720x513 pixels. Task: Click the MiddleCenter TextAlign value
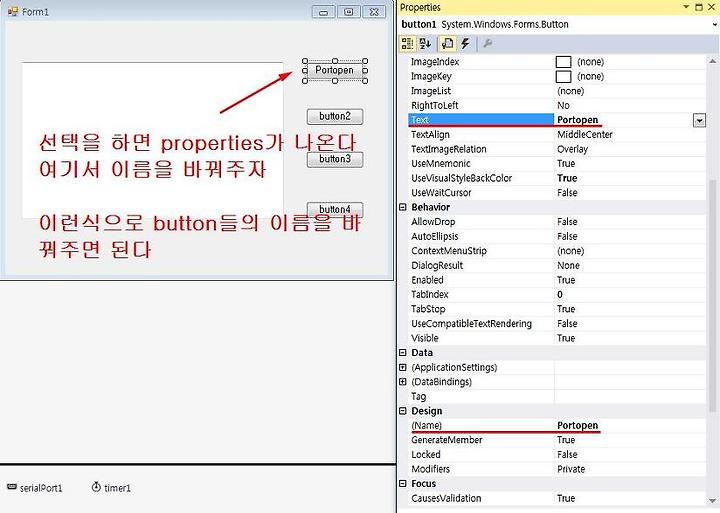coord(585,135)
